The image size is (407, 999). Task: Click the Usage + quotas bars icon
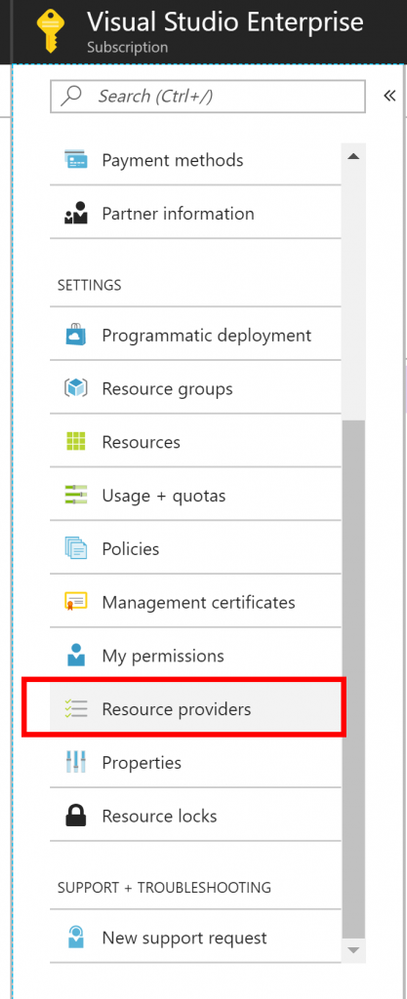coord(76,495)
